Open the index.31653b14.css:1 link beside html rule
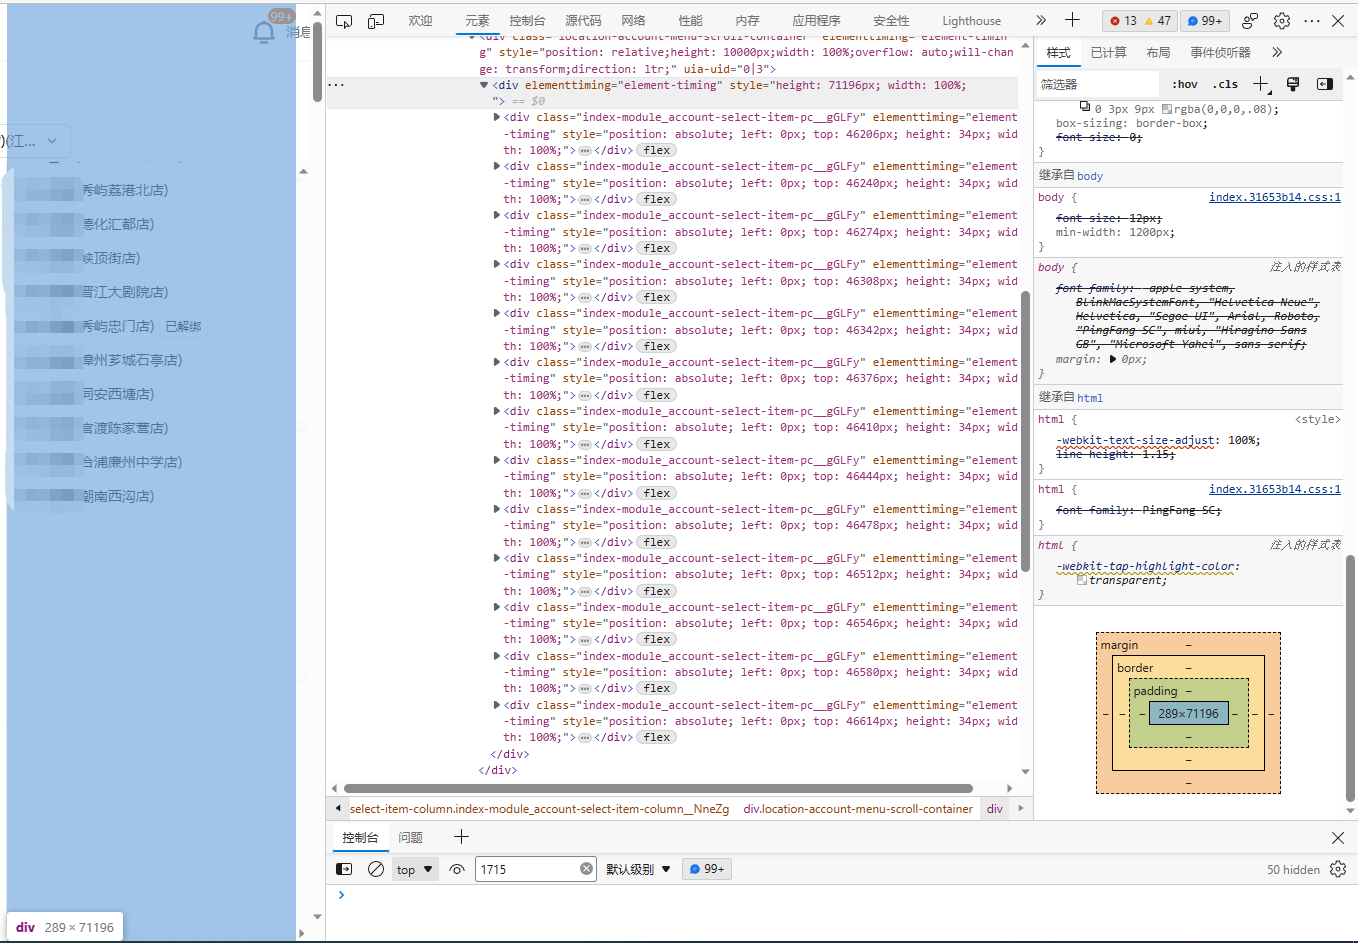The width and height of the screenshot is (1358, 943). 1274,489
